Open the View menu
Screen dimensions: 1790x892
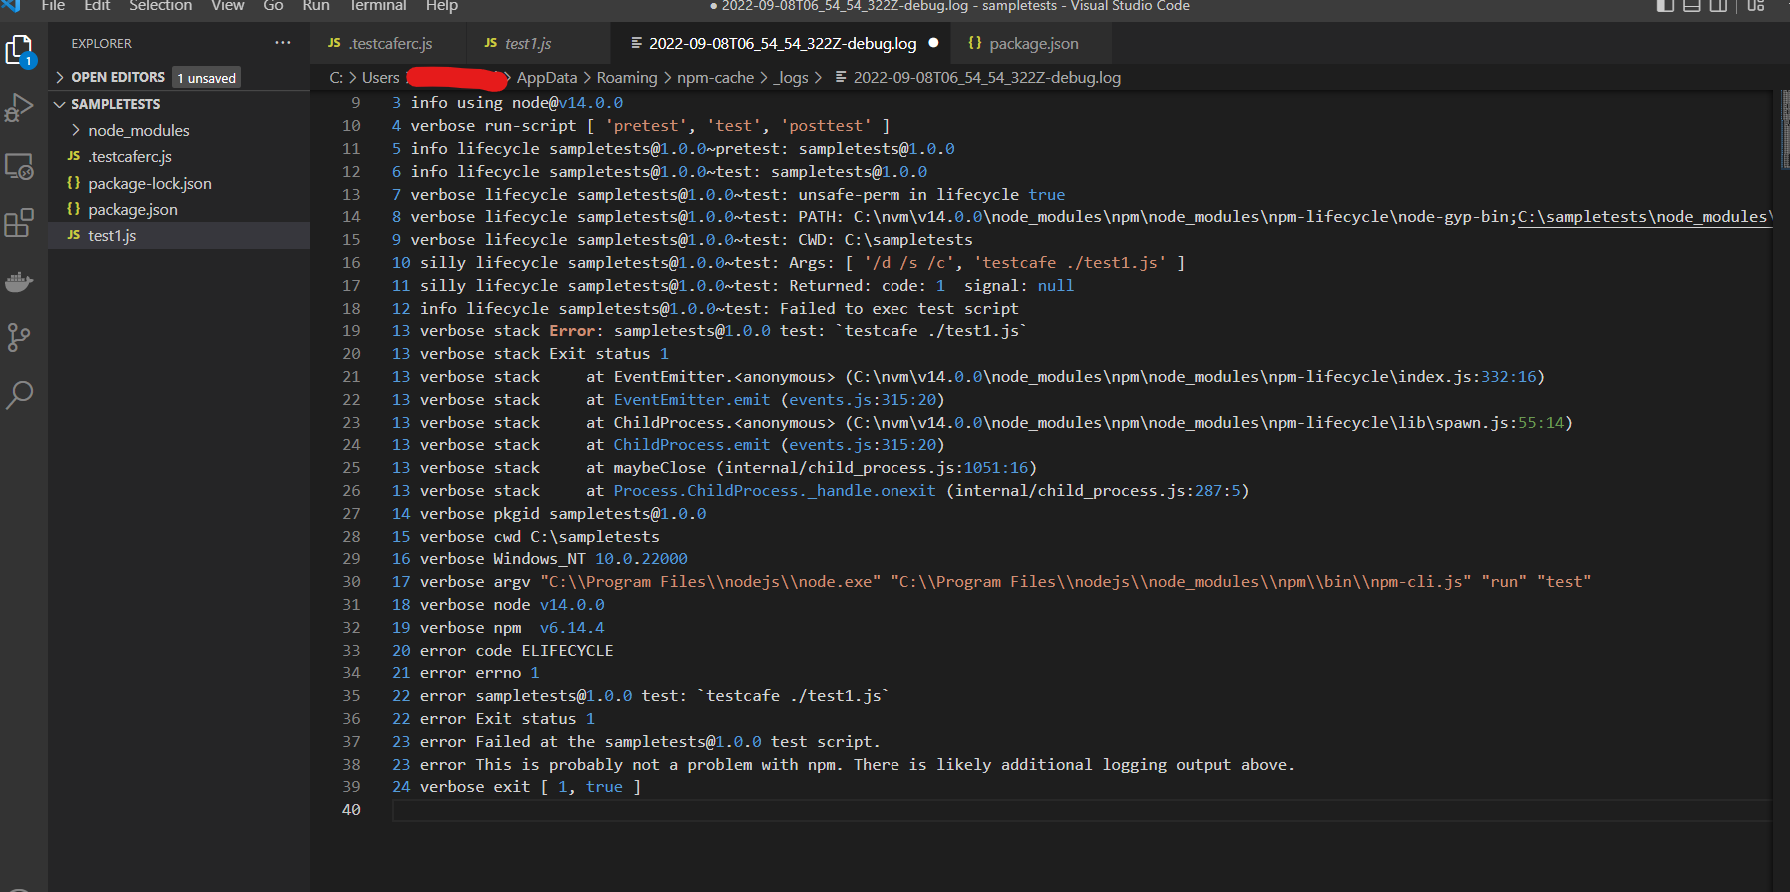click(x=228, y=6)
